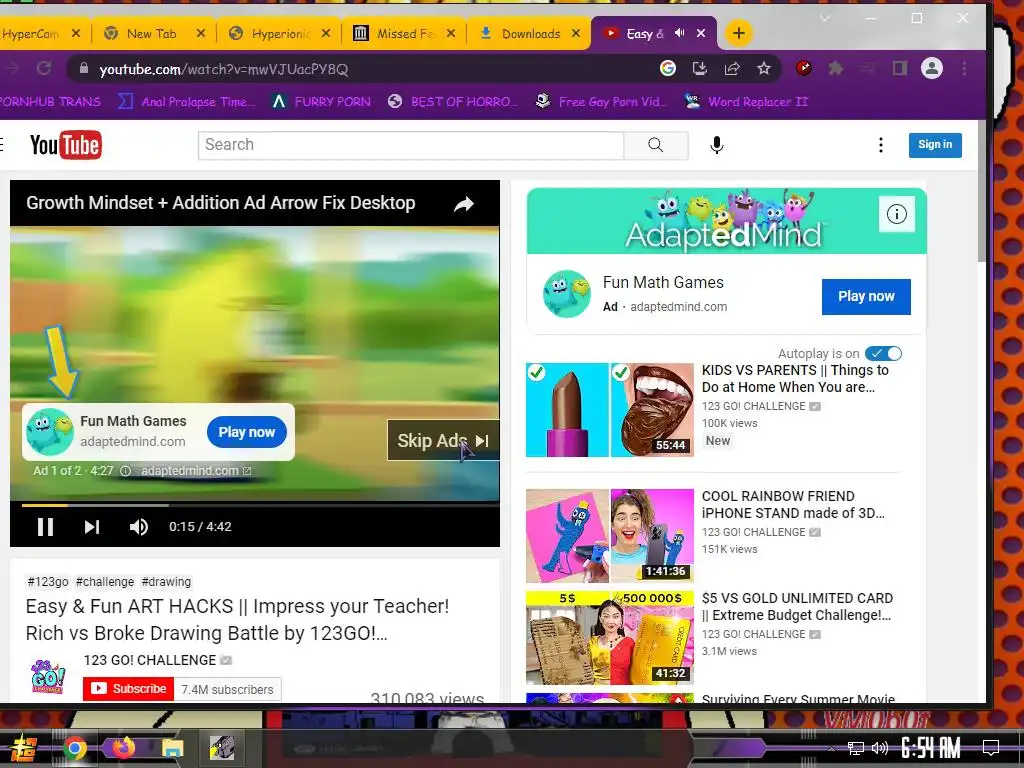
Task: Click Play now in the video ad overlay
Action: pyautogui.click(x=246, y=432)
